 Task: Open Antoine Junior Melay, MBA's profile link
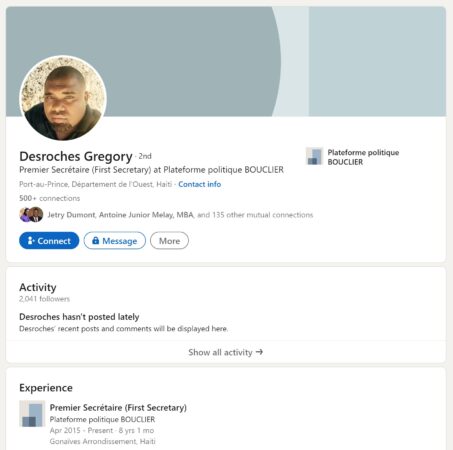146,215
